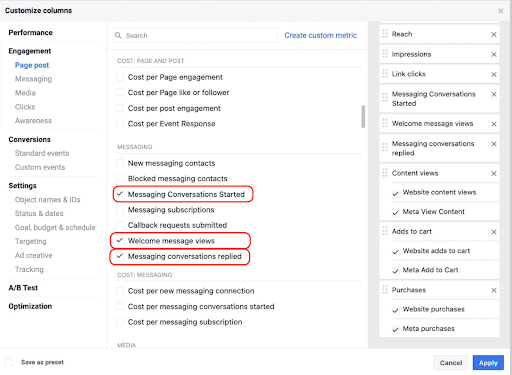Check Cost per Page like or follower

tap(120, 92)
